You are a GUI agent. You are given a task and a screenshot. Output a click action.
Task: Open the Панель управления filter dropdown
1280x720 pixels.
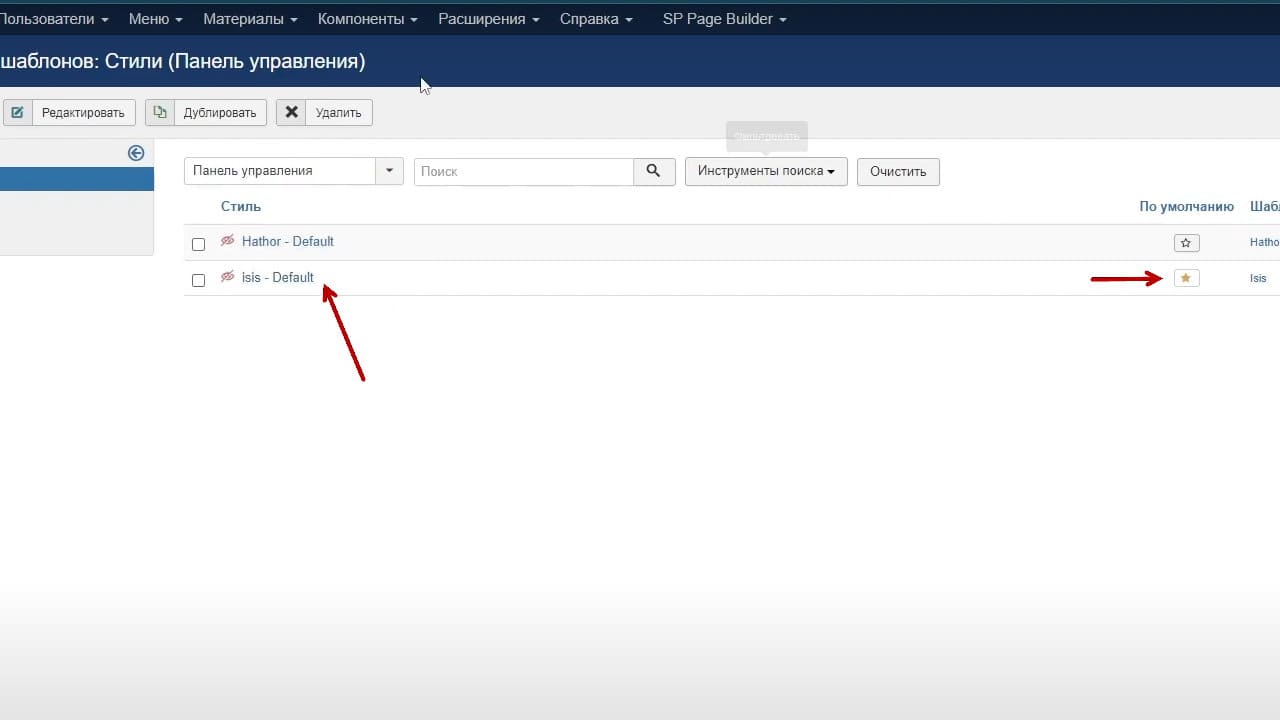pyautogui.click(x=294, y=171)
